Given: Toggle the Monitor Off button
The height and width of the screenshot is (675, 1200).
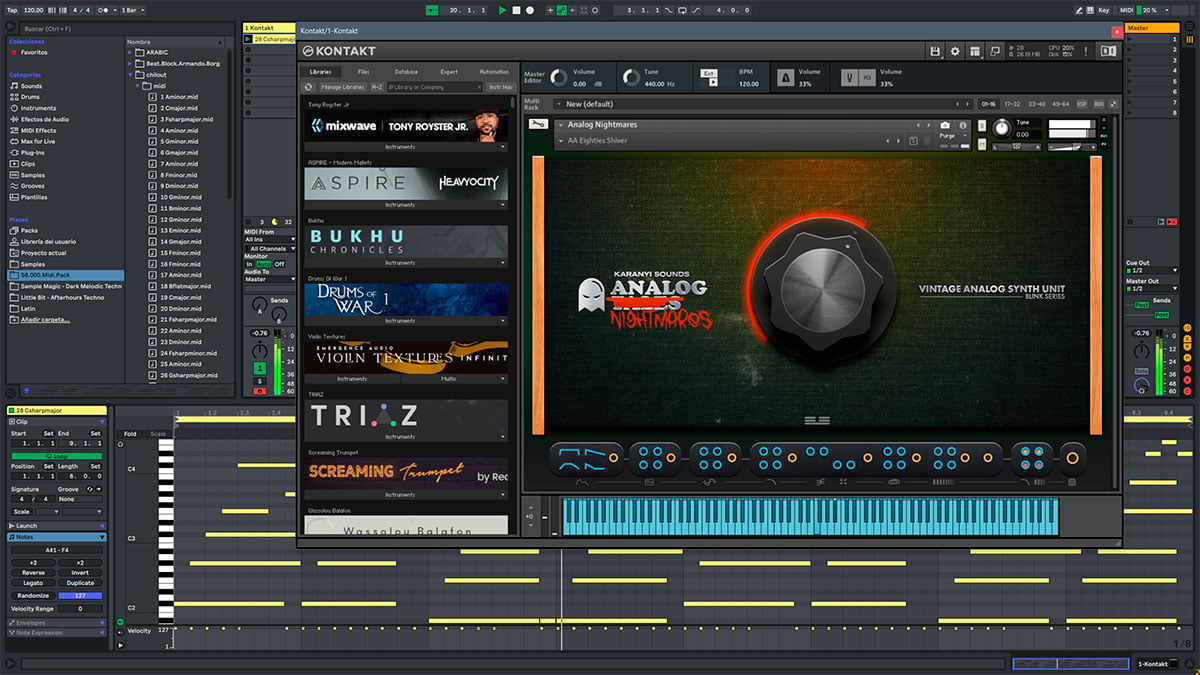Looking at the screenshot, I should [x=279, y=264].
